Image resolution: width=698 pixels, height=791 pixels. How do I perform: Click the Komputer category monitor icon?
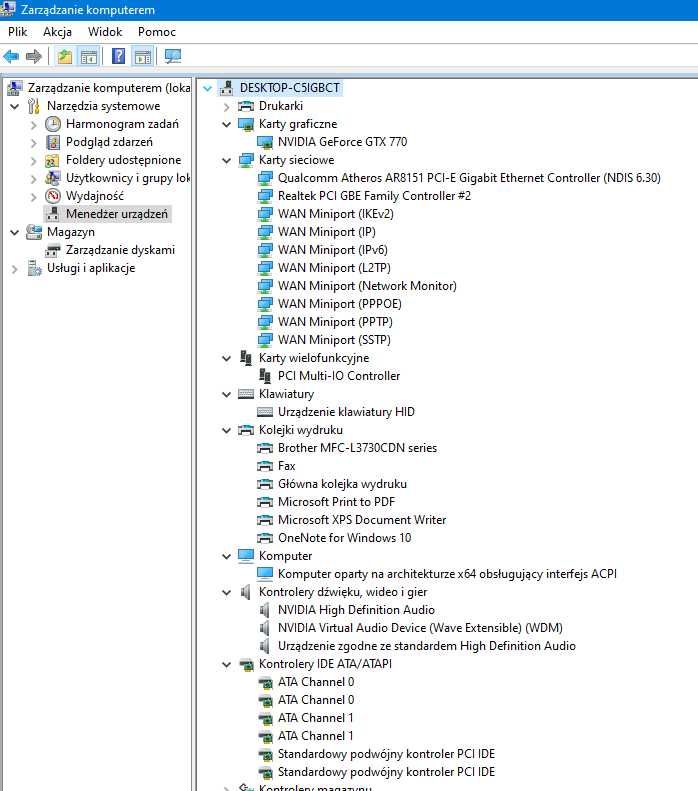(246, 555)
